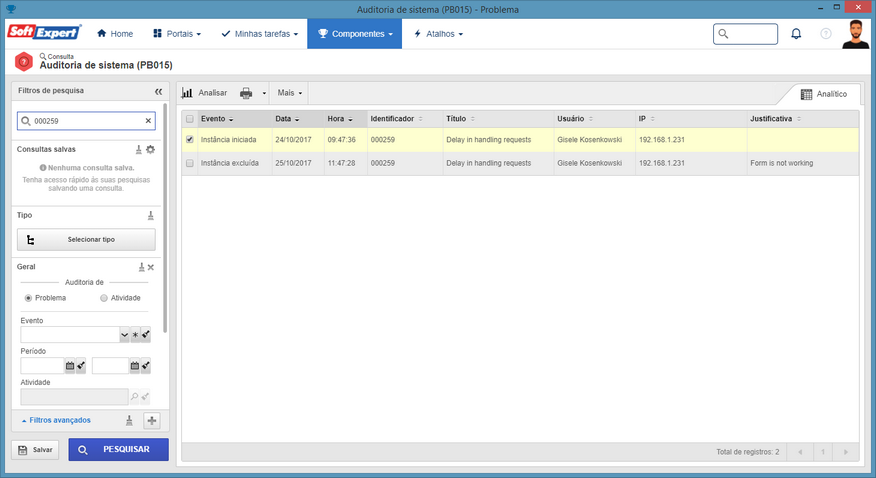This screenshot has height=478, width=876.
Task: Expand the print options arrow
Action: coord(264,93)
